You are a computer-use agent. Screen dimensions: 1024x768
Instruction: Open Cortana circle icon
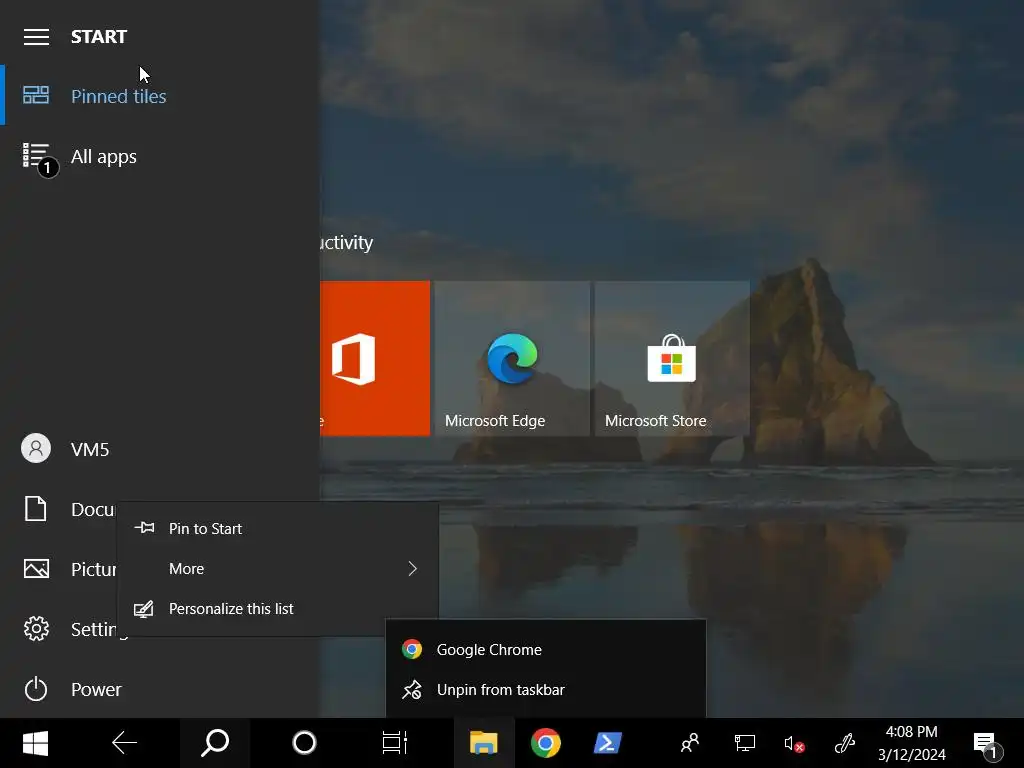tap(304, 743)
